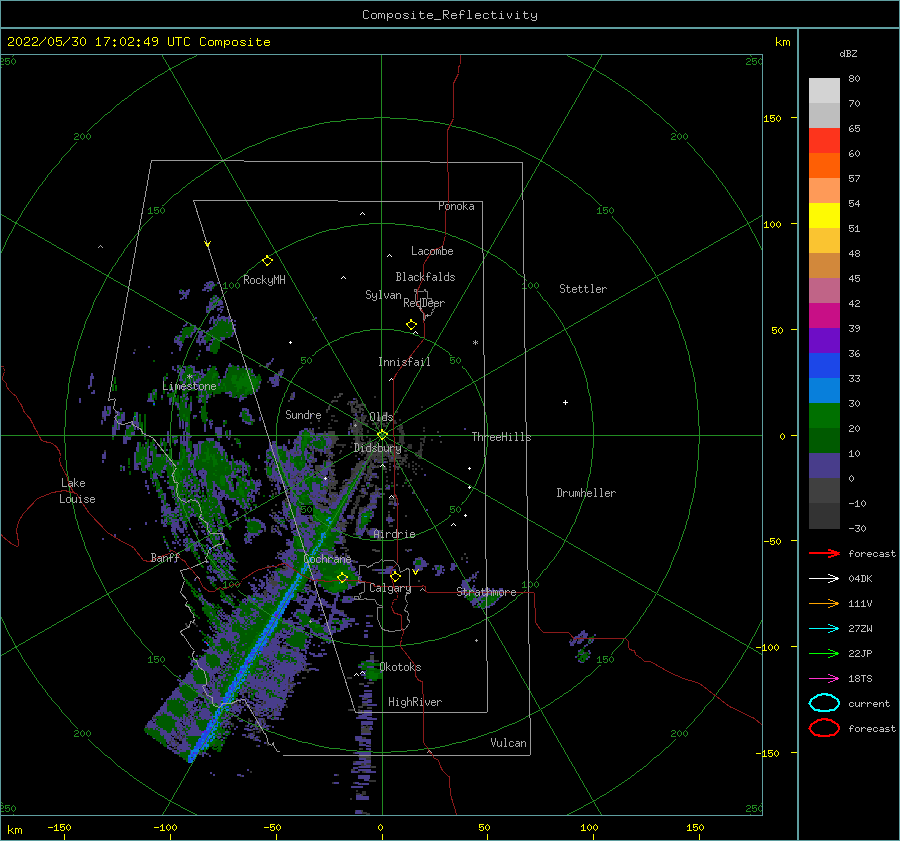
Task: Select the cyan current ellipse icon
Action: pos(824,703)
